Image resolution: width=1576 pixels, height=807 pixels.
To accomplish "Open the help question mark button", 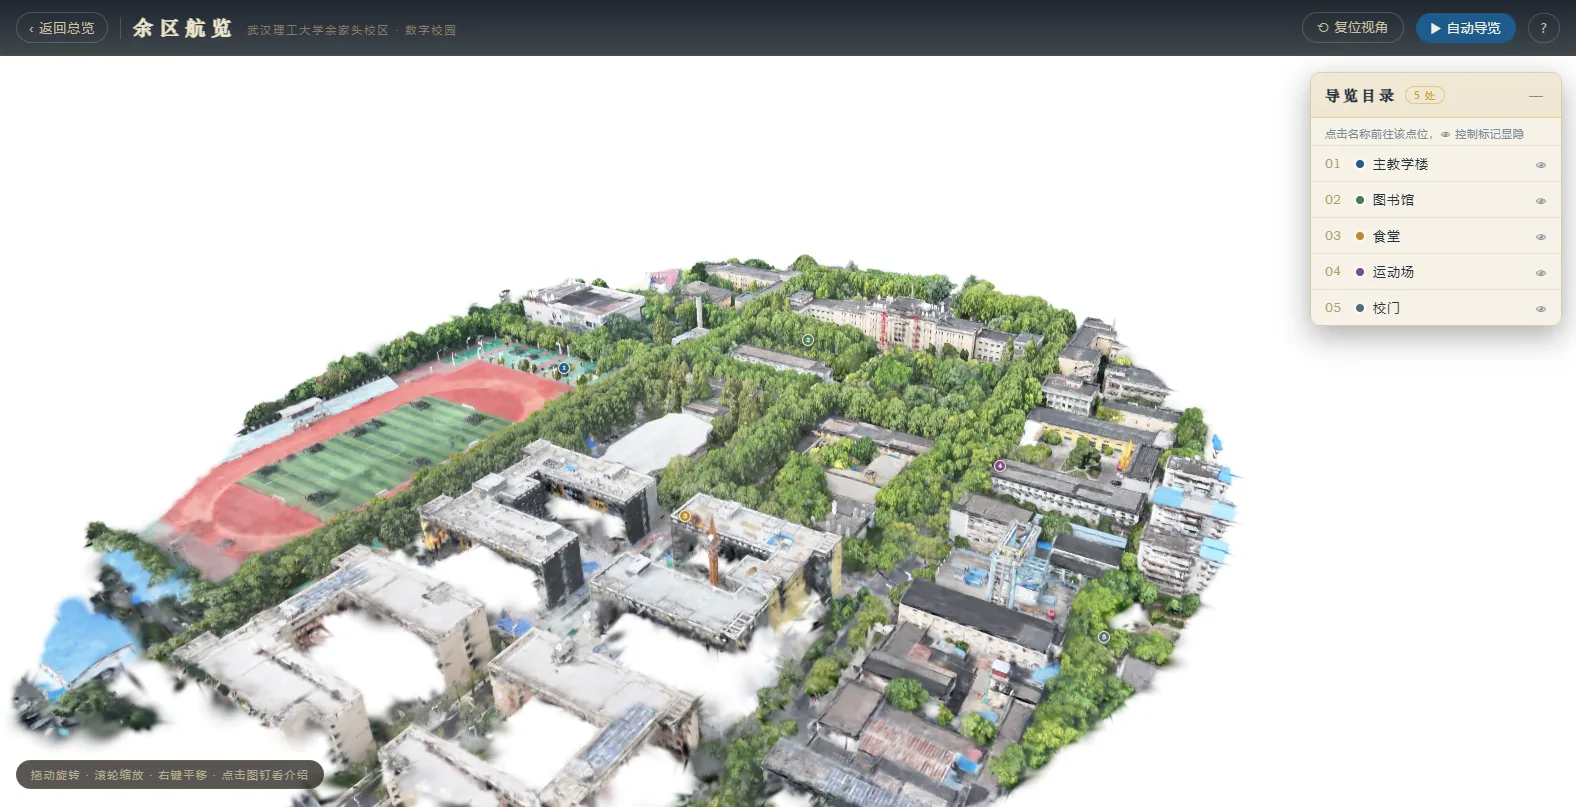I will [1543, 28].
